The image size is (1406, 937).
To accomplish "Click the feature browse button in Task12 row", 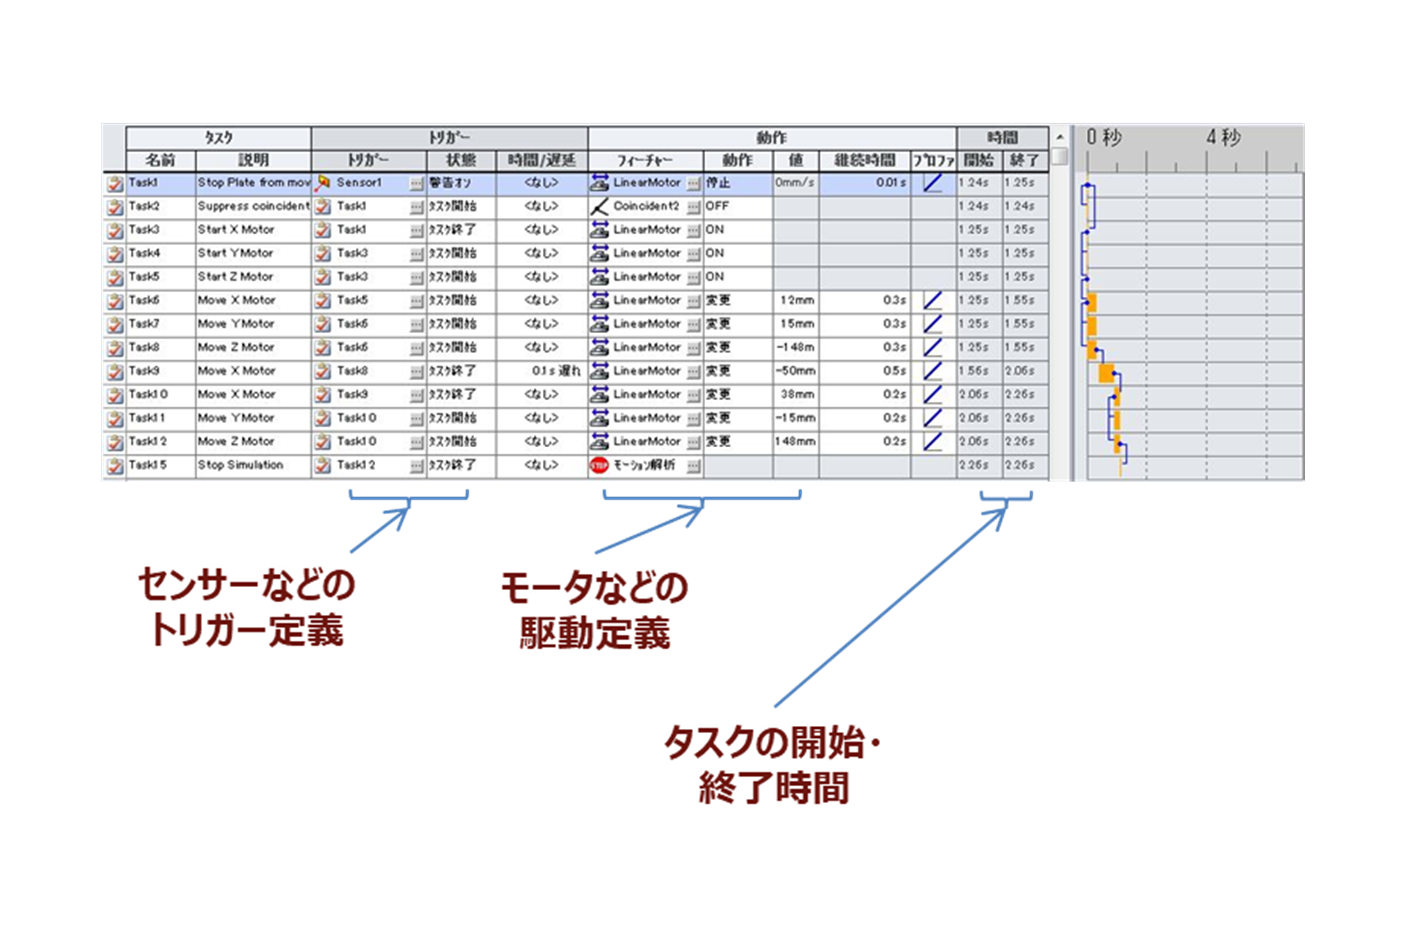I will point(694,442).
